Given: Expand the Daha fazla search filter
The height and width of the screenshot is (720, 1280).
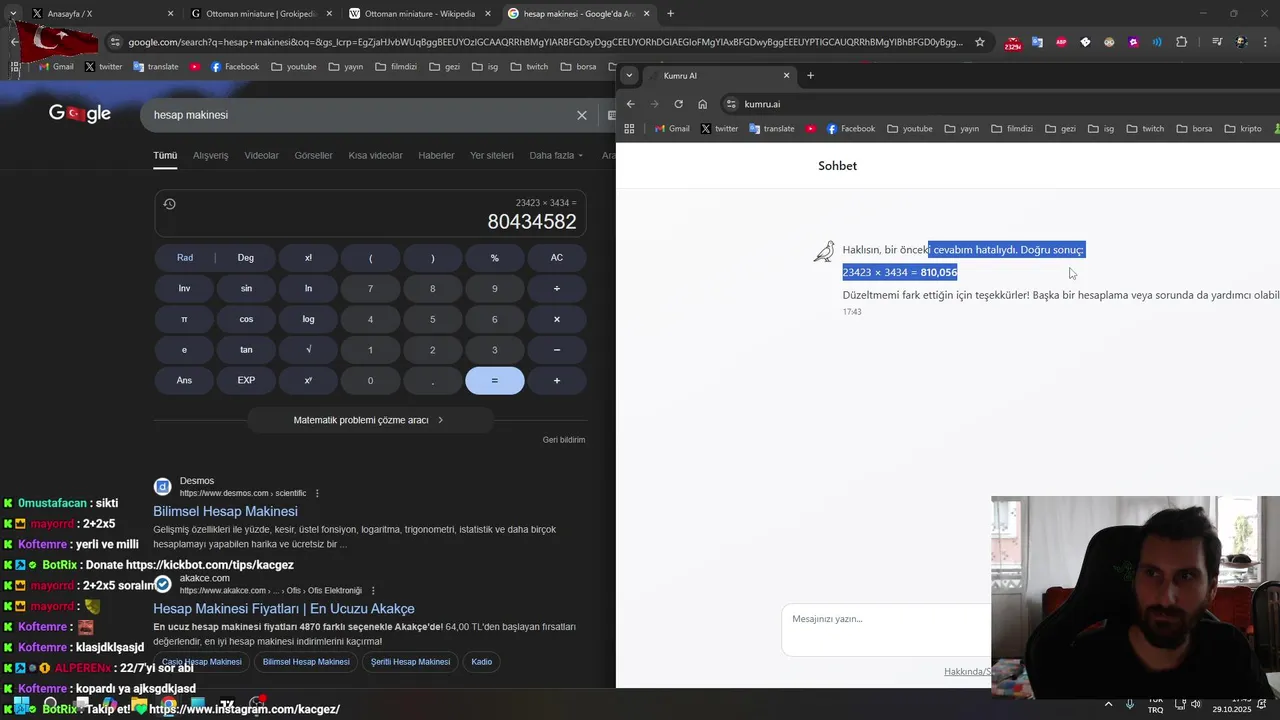Looking at the screenshot, I should point(556,155).
